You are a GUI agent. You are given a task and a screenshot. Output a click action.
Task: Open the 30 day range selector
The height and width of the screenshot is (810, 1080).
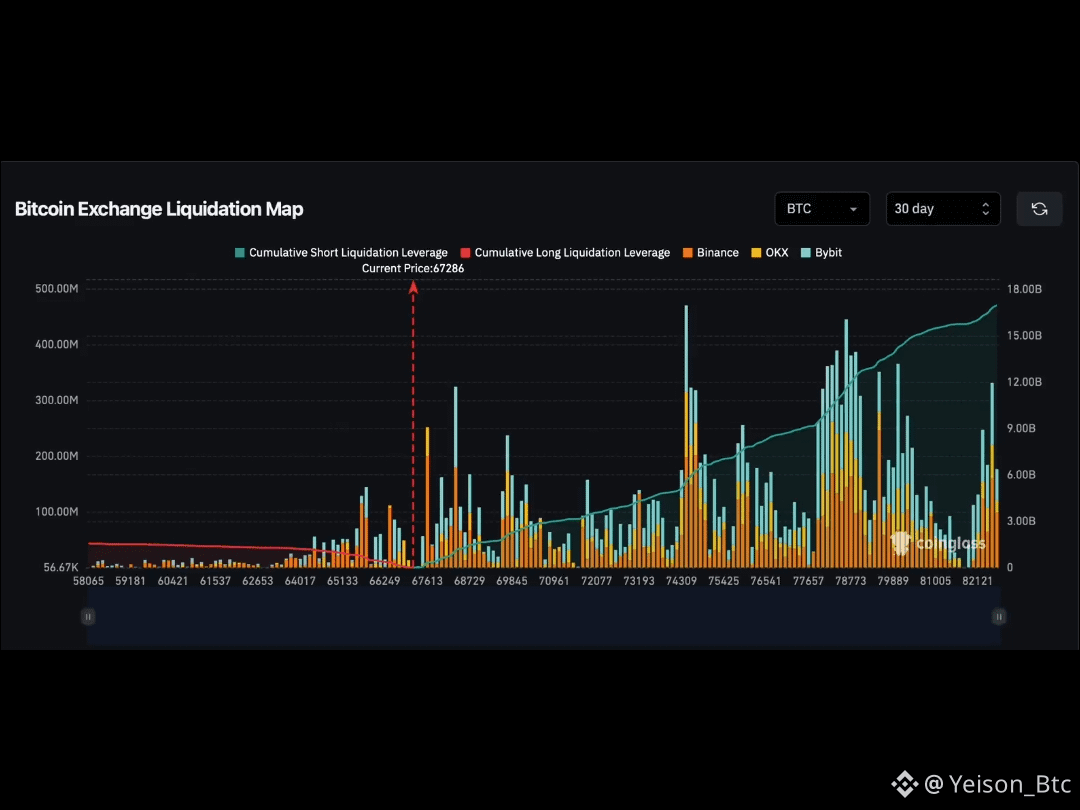[942, 209]
